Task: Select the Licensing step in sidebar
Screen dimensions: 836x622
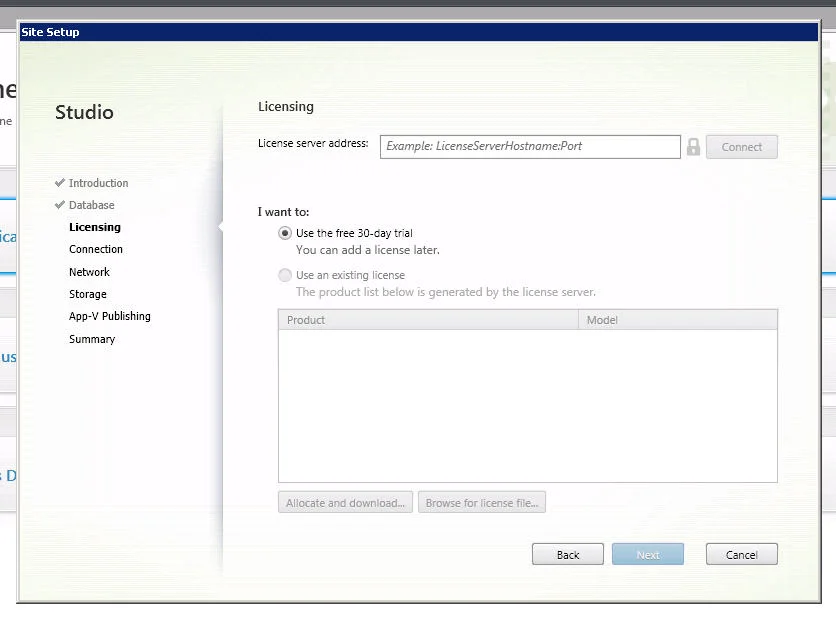Action: tap(95, 227)
